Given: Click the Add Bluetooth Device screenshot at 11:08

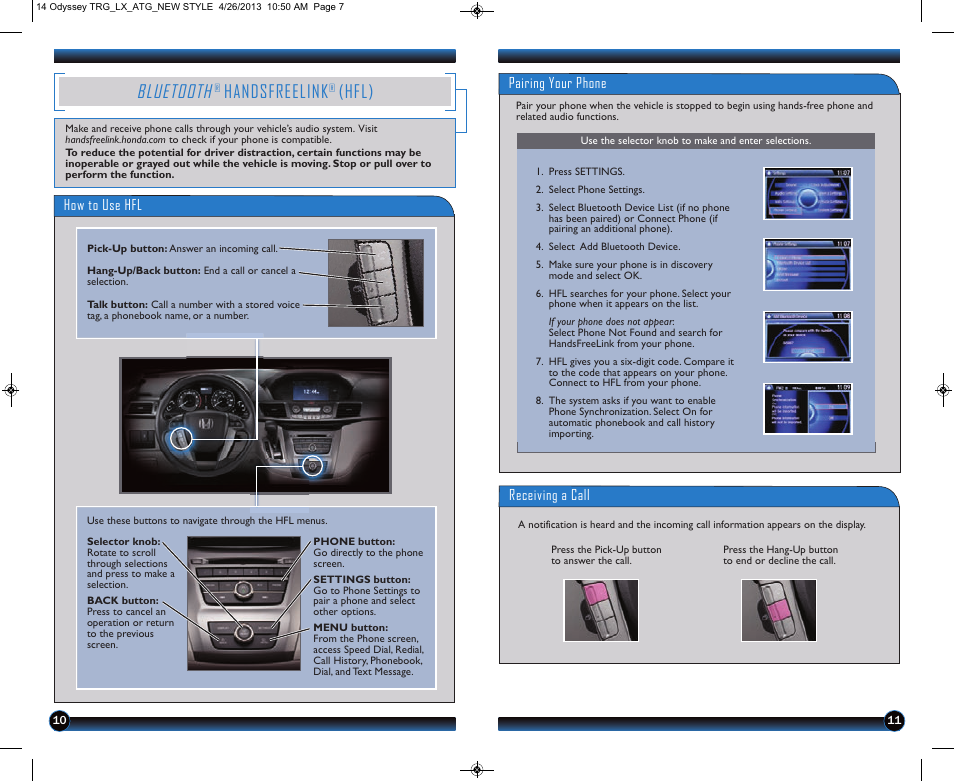Looking at the screenshot, I should [x=807, y=337].
